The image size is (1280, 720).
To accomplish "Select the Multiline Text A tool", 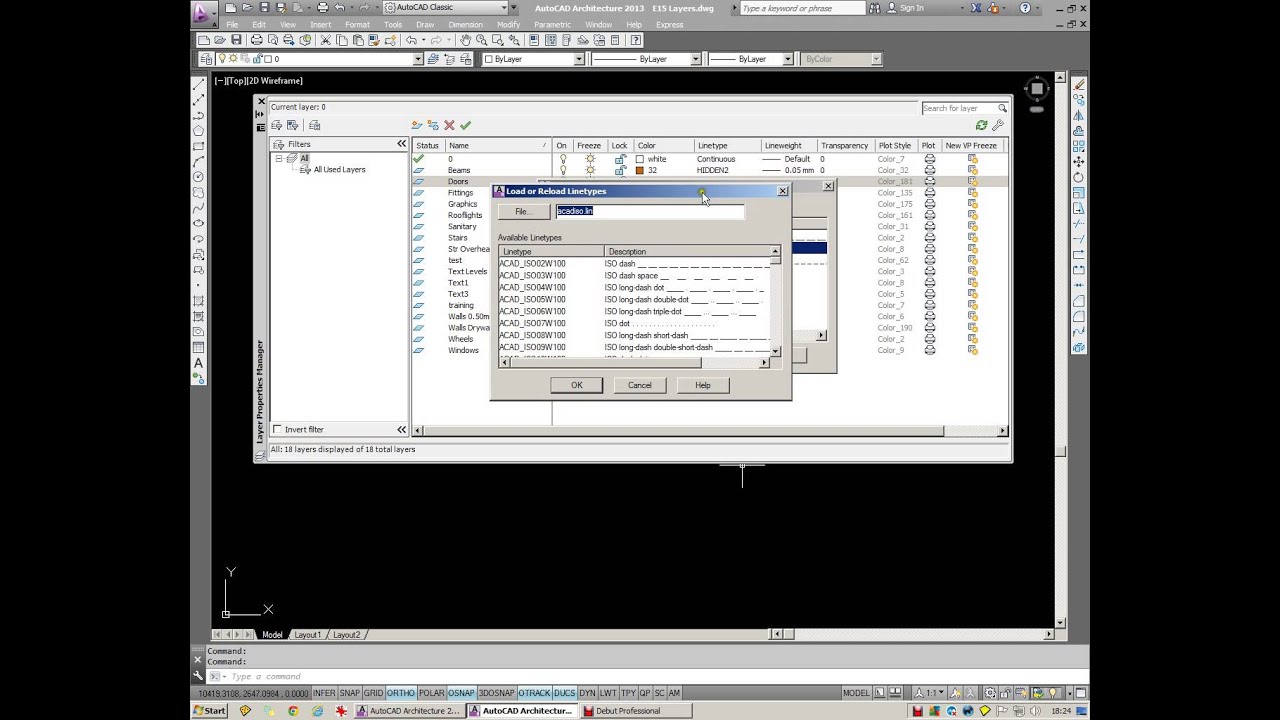I will 199,363.
